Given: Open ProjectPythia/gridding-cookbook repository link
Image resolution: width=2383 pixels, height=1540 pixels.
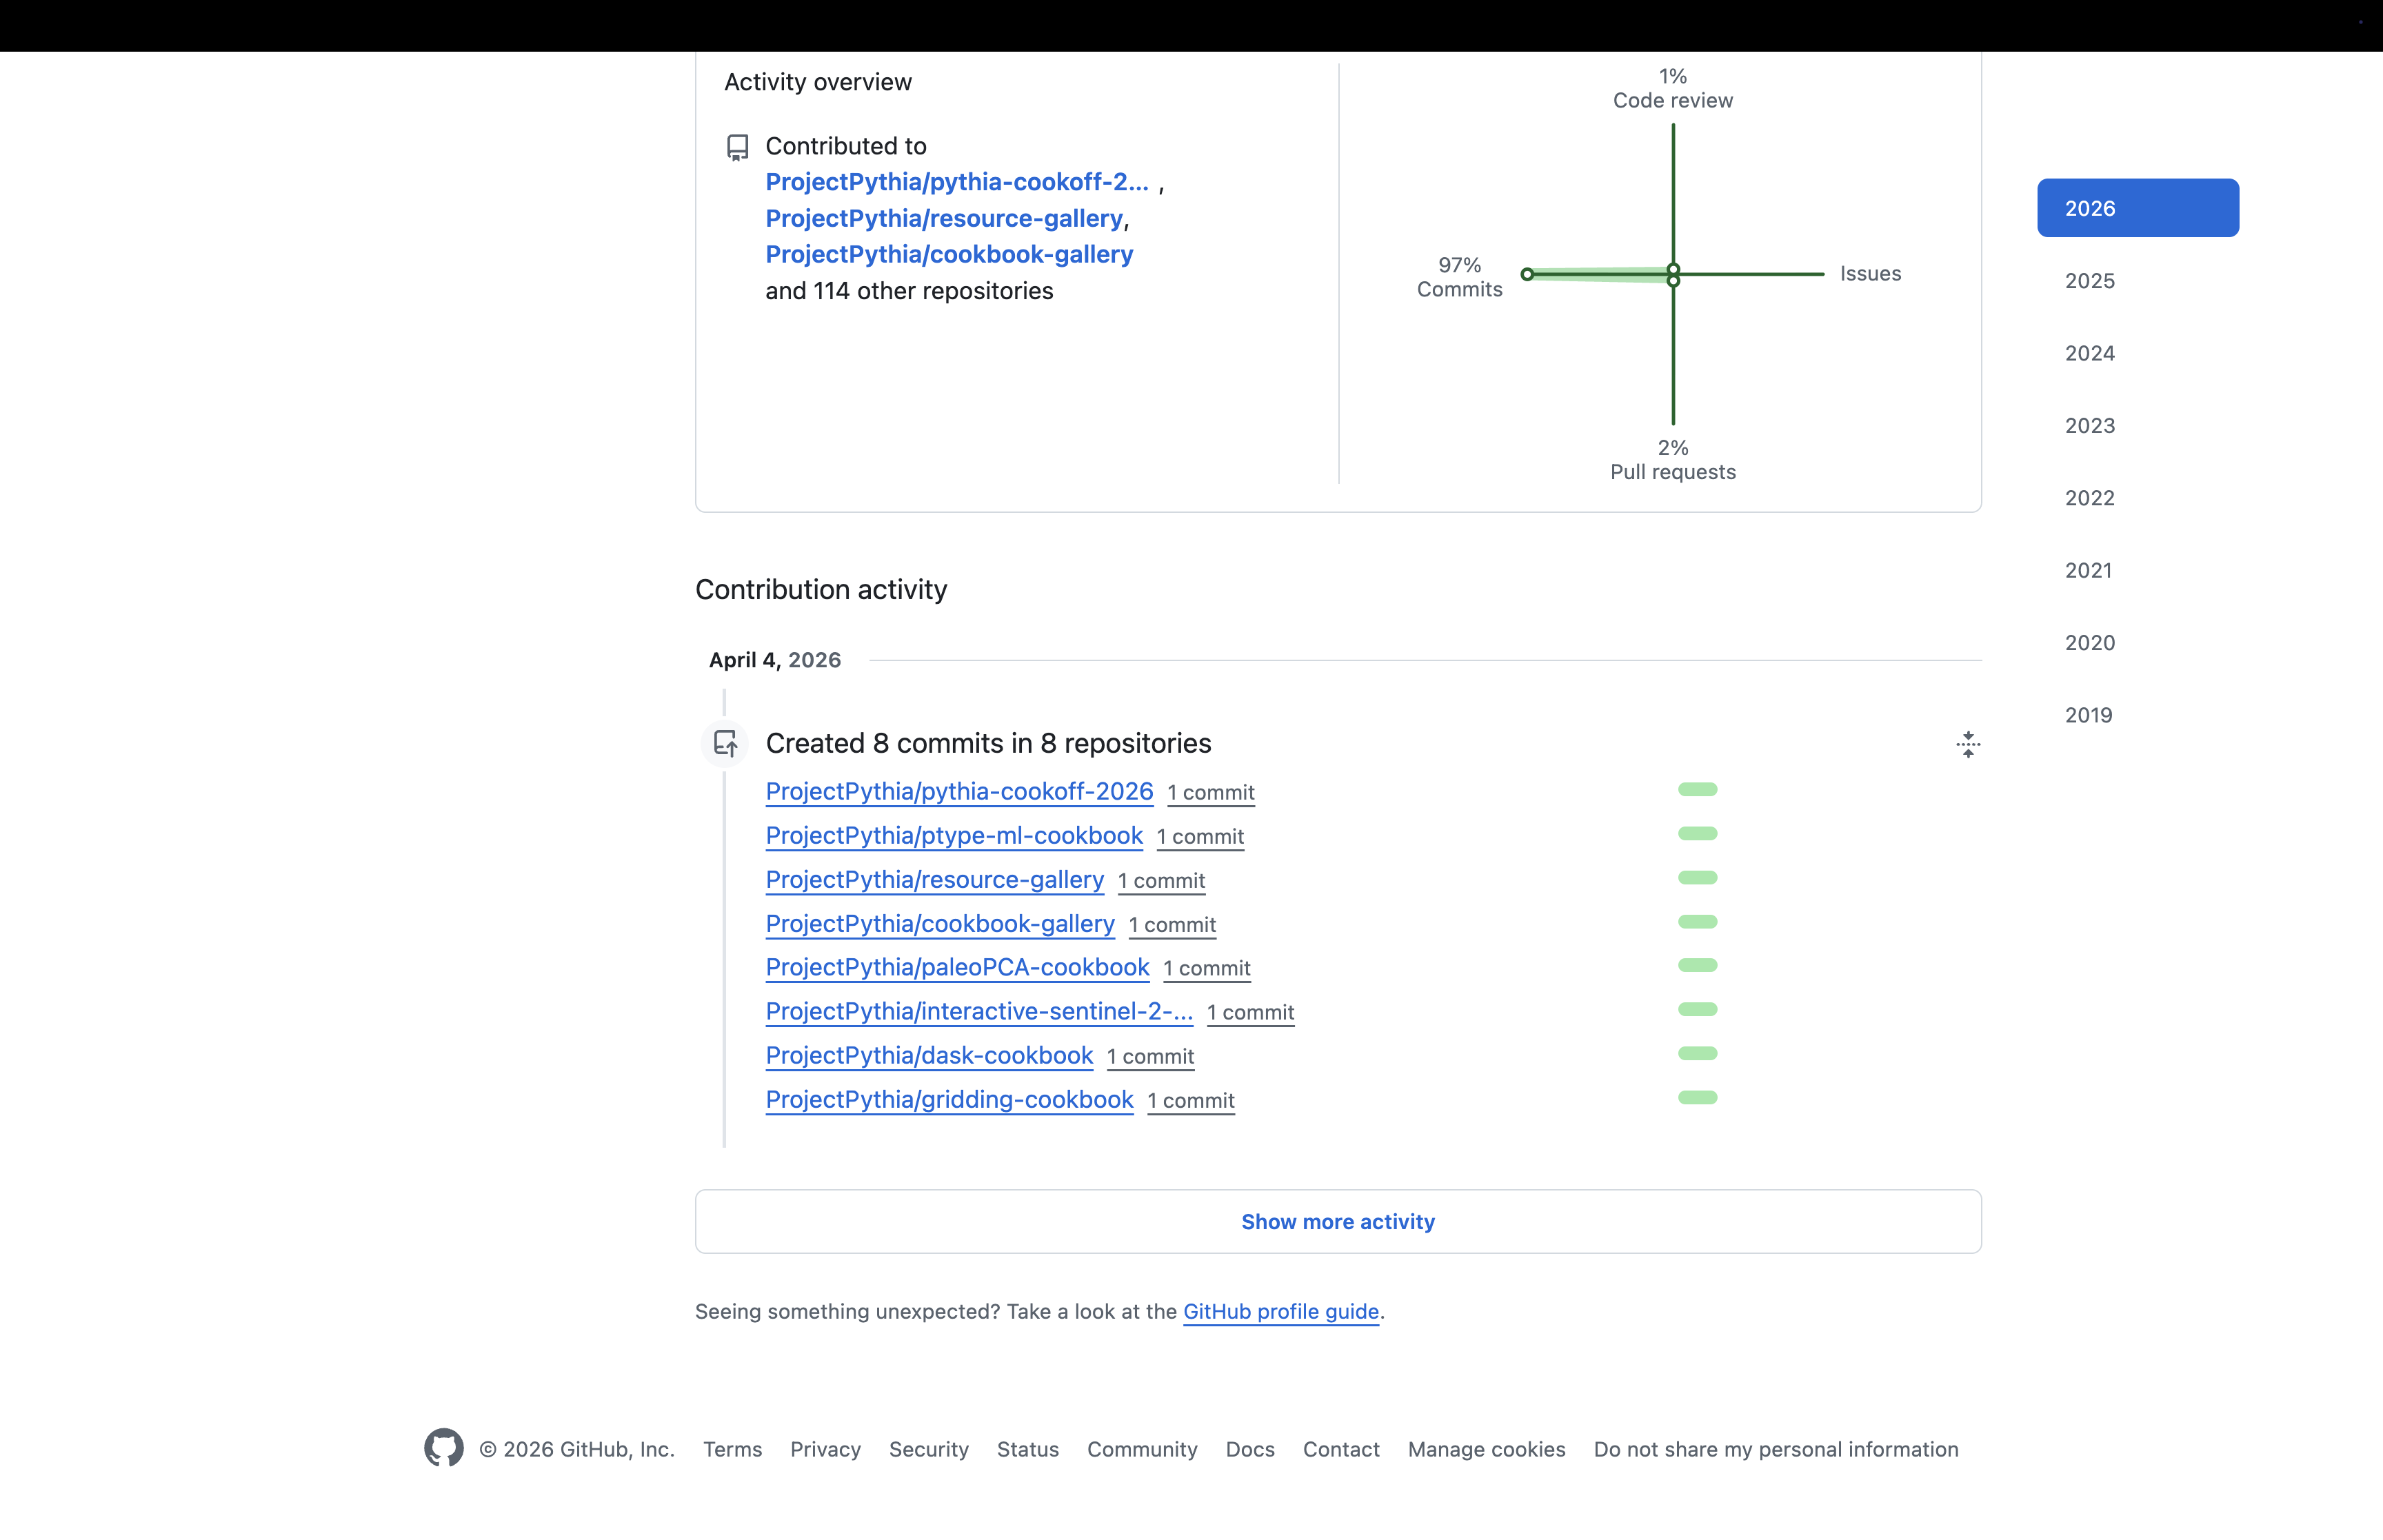Looking at the screenshot, I should [x=949, y=1099].
